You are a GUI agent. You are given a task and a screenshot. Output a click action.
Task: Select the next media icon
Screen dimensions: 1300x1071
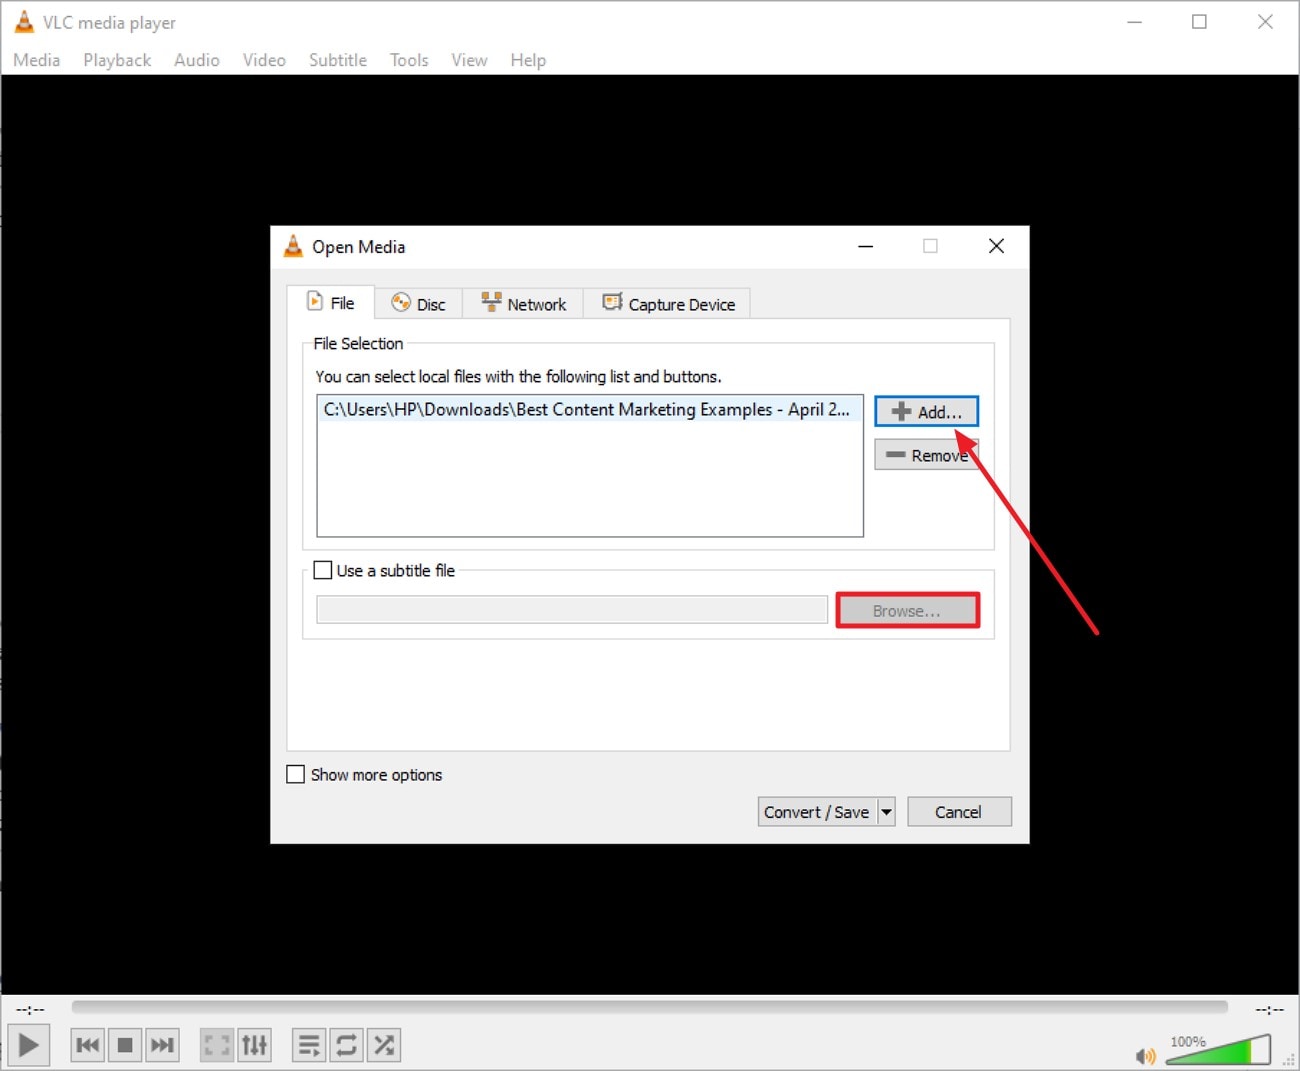pos(163,1044)
